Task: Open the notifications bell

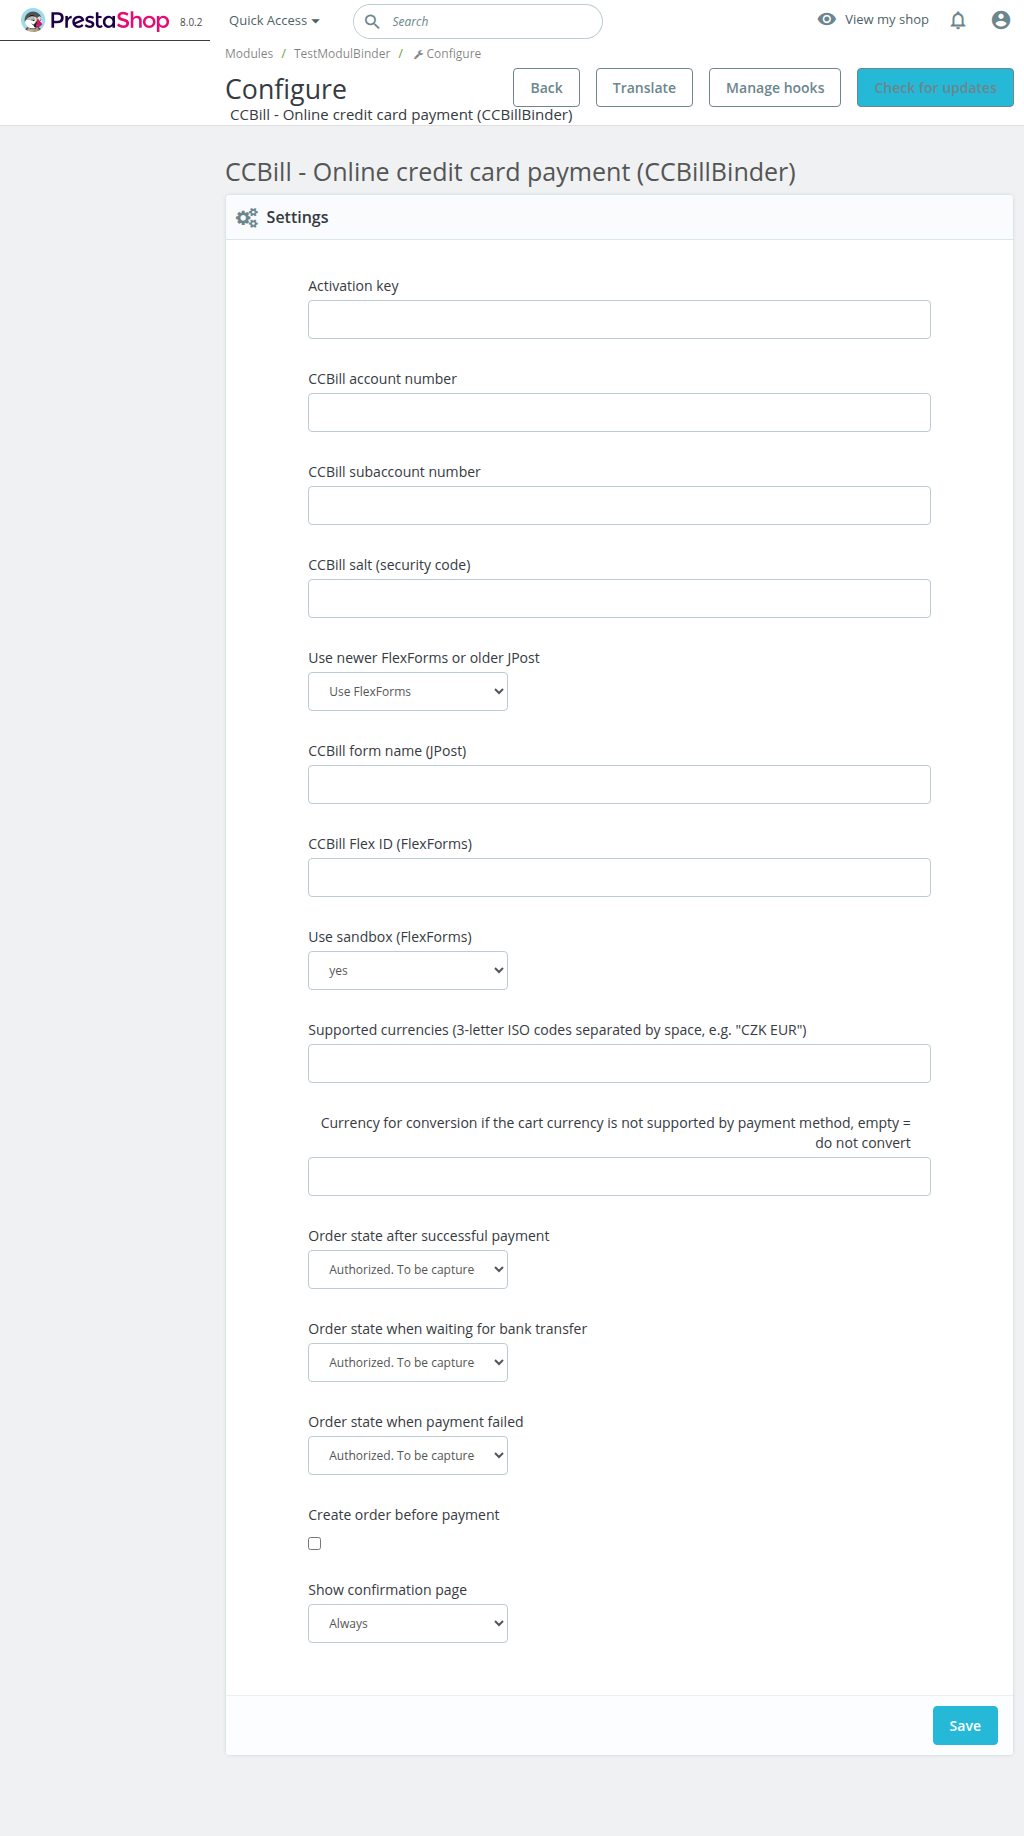Action: (x=958, y=20)
